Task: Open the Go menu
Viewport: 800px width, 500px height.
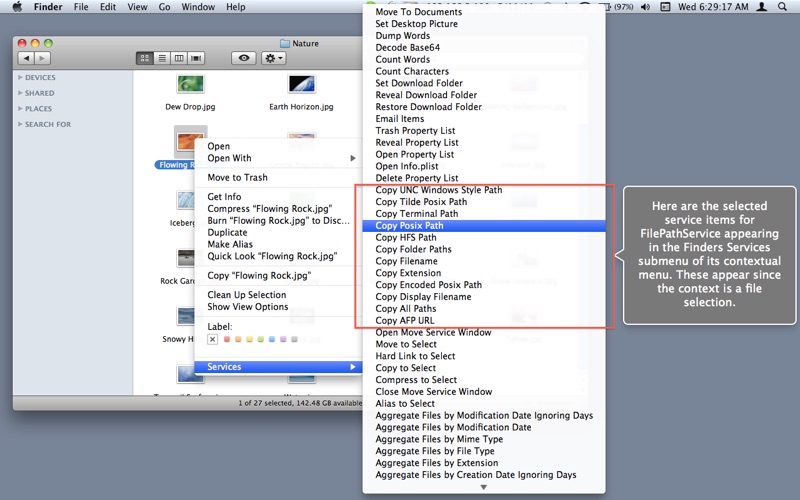Action: pyautogui.click(x=164, y=7)
